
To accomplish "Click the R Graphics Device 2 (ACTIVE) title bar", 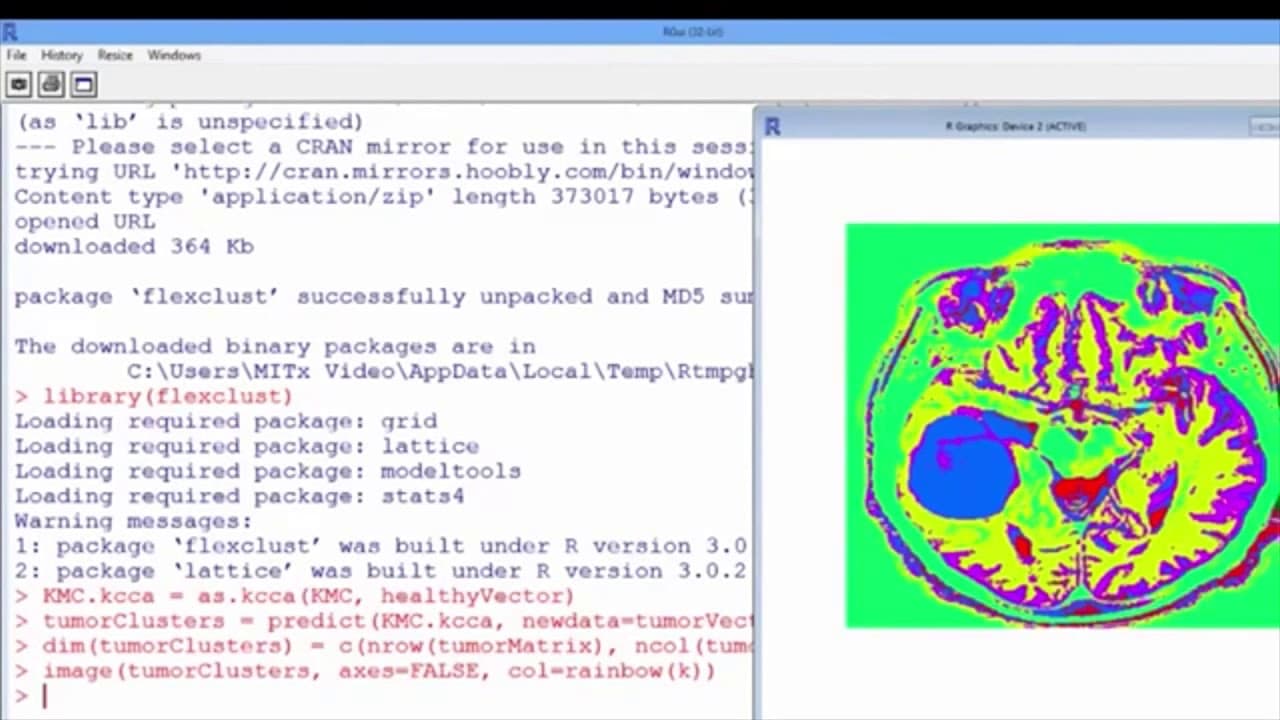I will 1015,126.
